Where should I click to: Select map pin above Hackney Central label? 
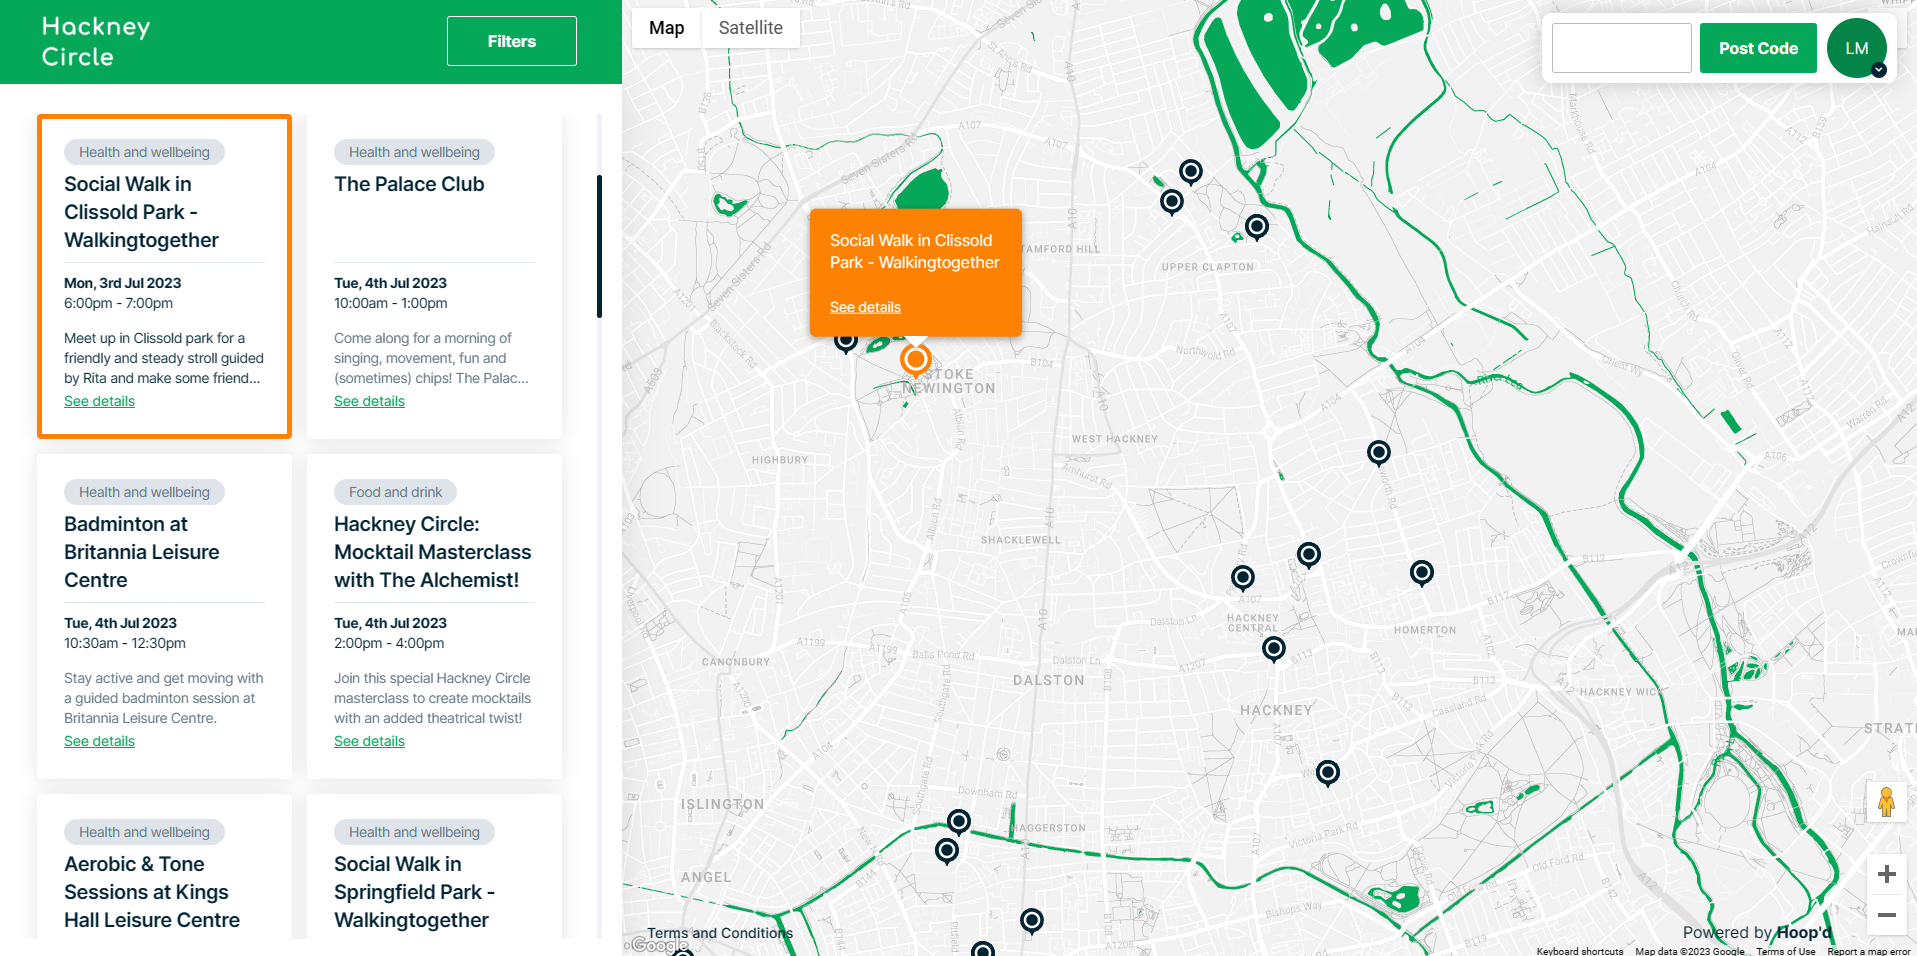pyautogui.click(x=1243, y=578)
